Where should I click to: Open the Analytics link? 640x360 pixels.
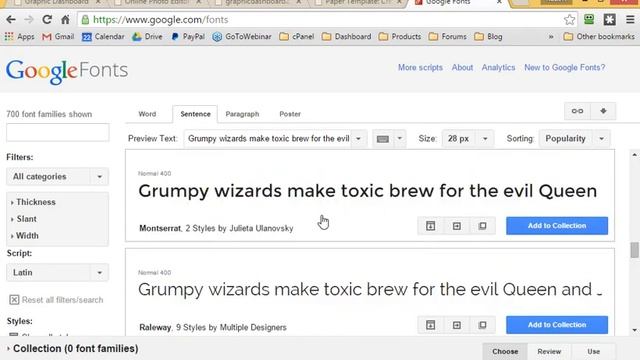pyautogui.click(x=498, y=67)
